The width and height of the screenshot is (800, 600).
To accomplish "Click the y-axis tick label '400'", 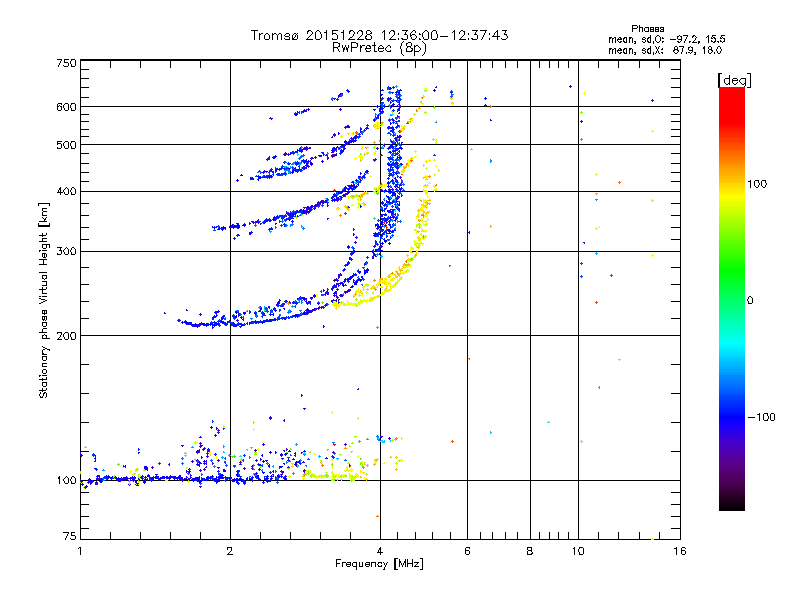I will [67, 192].
